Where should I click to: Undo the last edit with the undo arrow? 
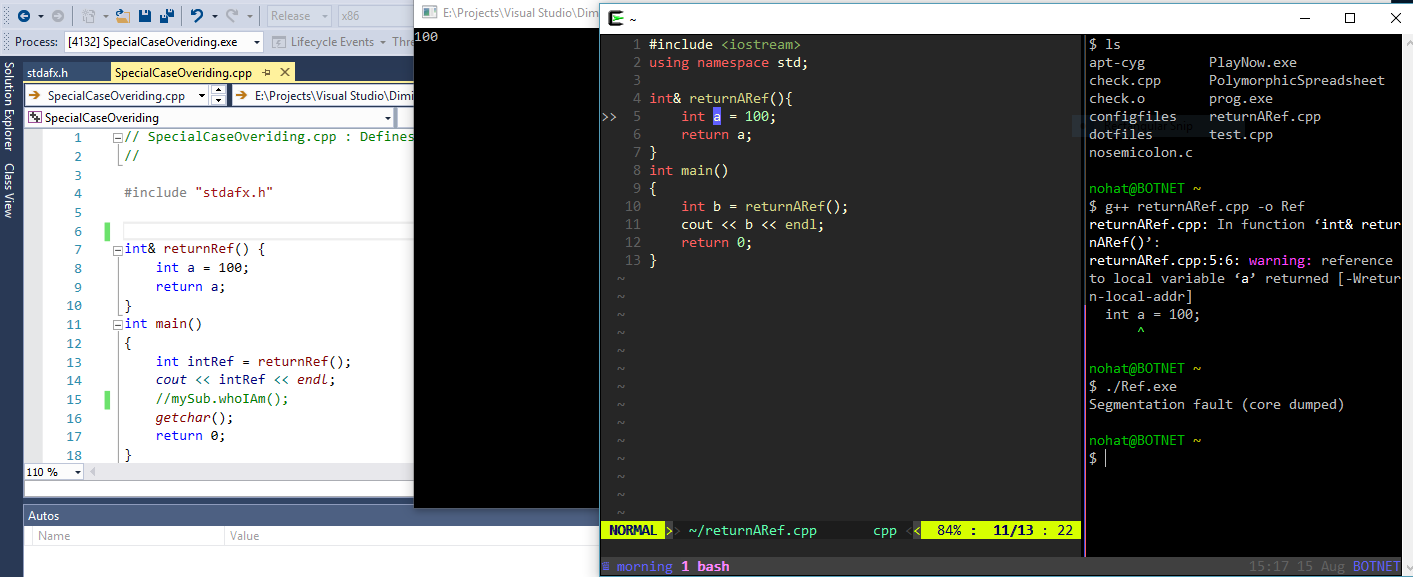pos(197,16)
